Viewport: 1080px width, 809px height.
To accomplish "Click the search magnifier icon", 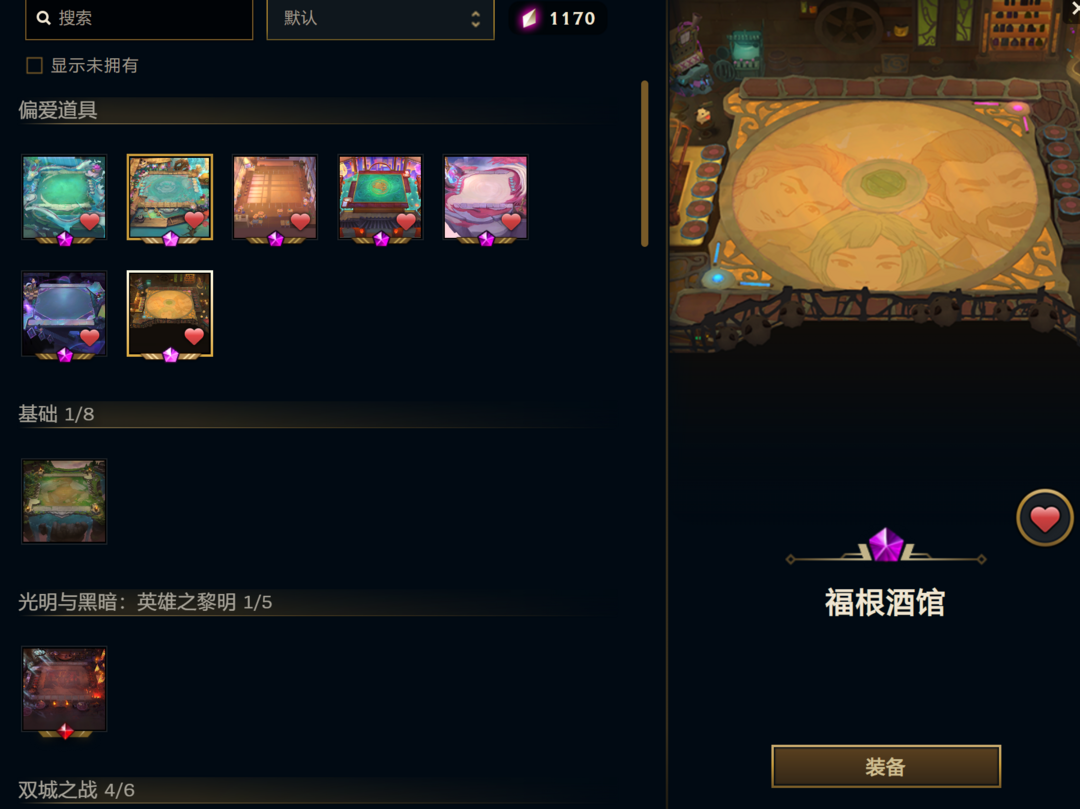I will coord(43,19).
